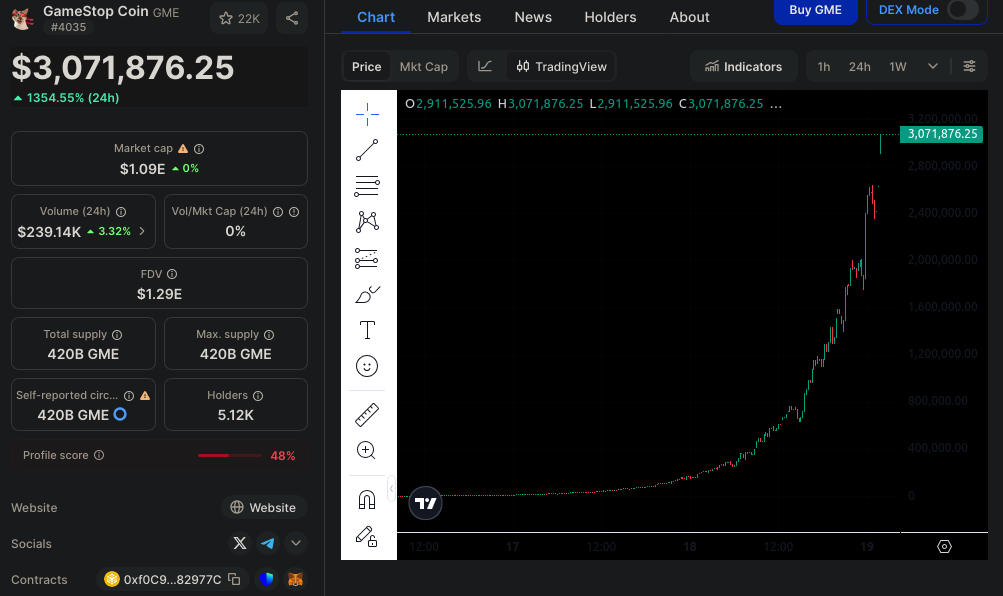The width and height of the screenshot is (1003, 596).
Task: Switch to simple line chart view
Action: click(x=486, y=66)
